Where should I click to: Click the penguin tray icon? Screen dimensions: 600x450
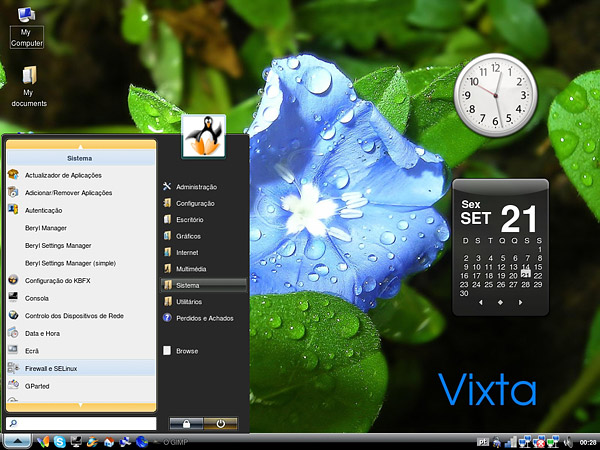497,442
